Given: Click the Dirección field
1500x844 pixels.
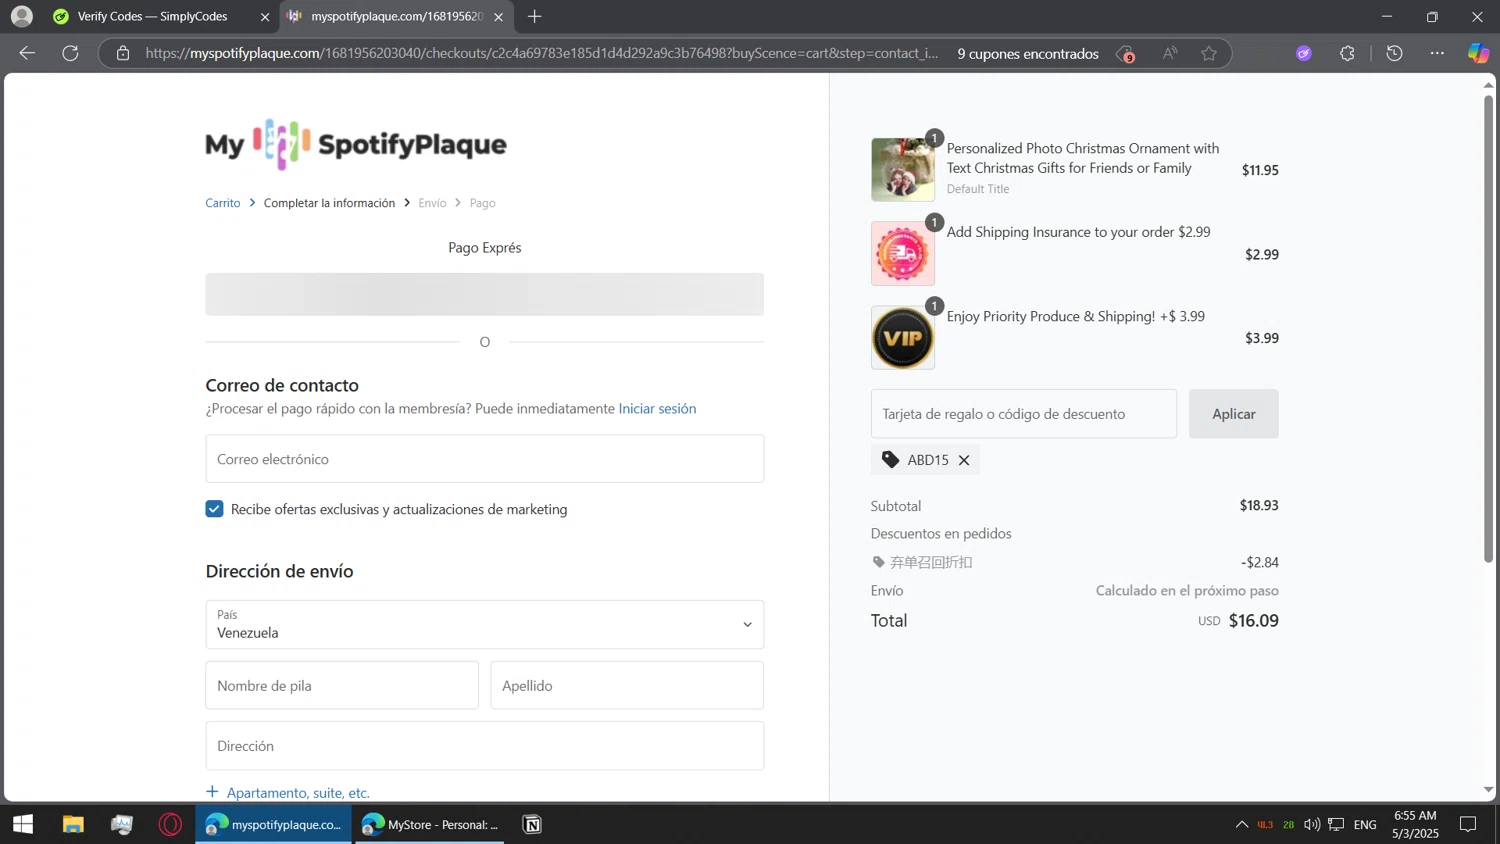Looking at the screenshot, I should tap(485, 746).
